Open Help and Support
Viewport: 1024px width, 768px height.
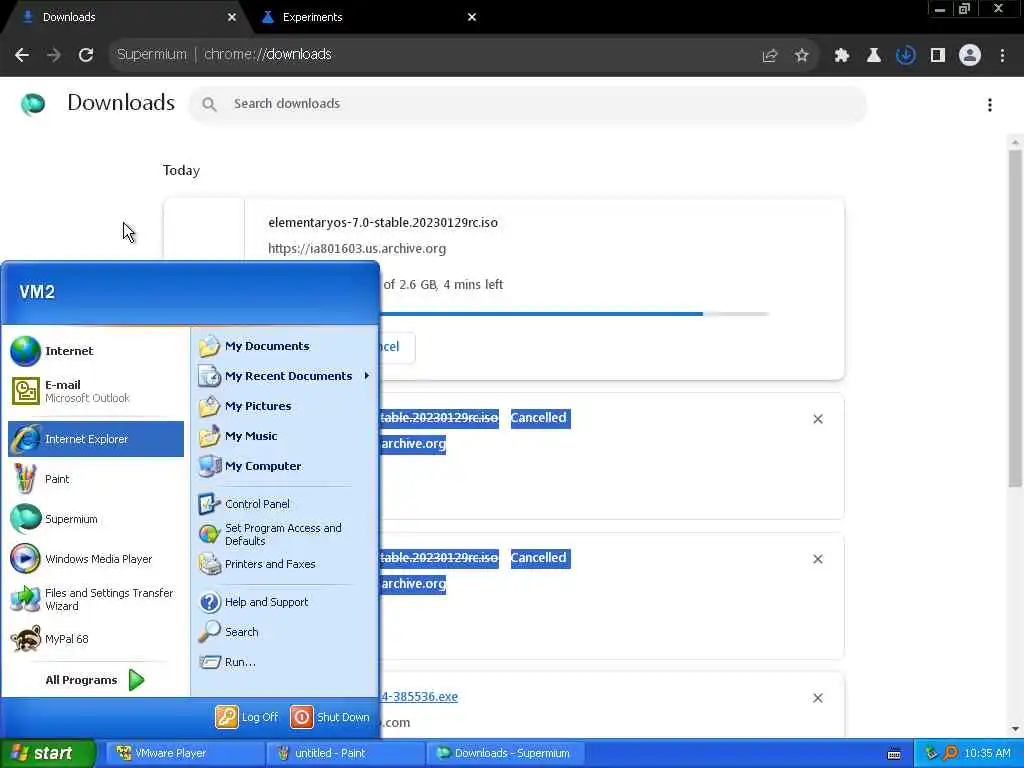click(x=284, y=602)
